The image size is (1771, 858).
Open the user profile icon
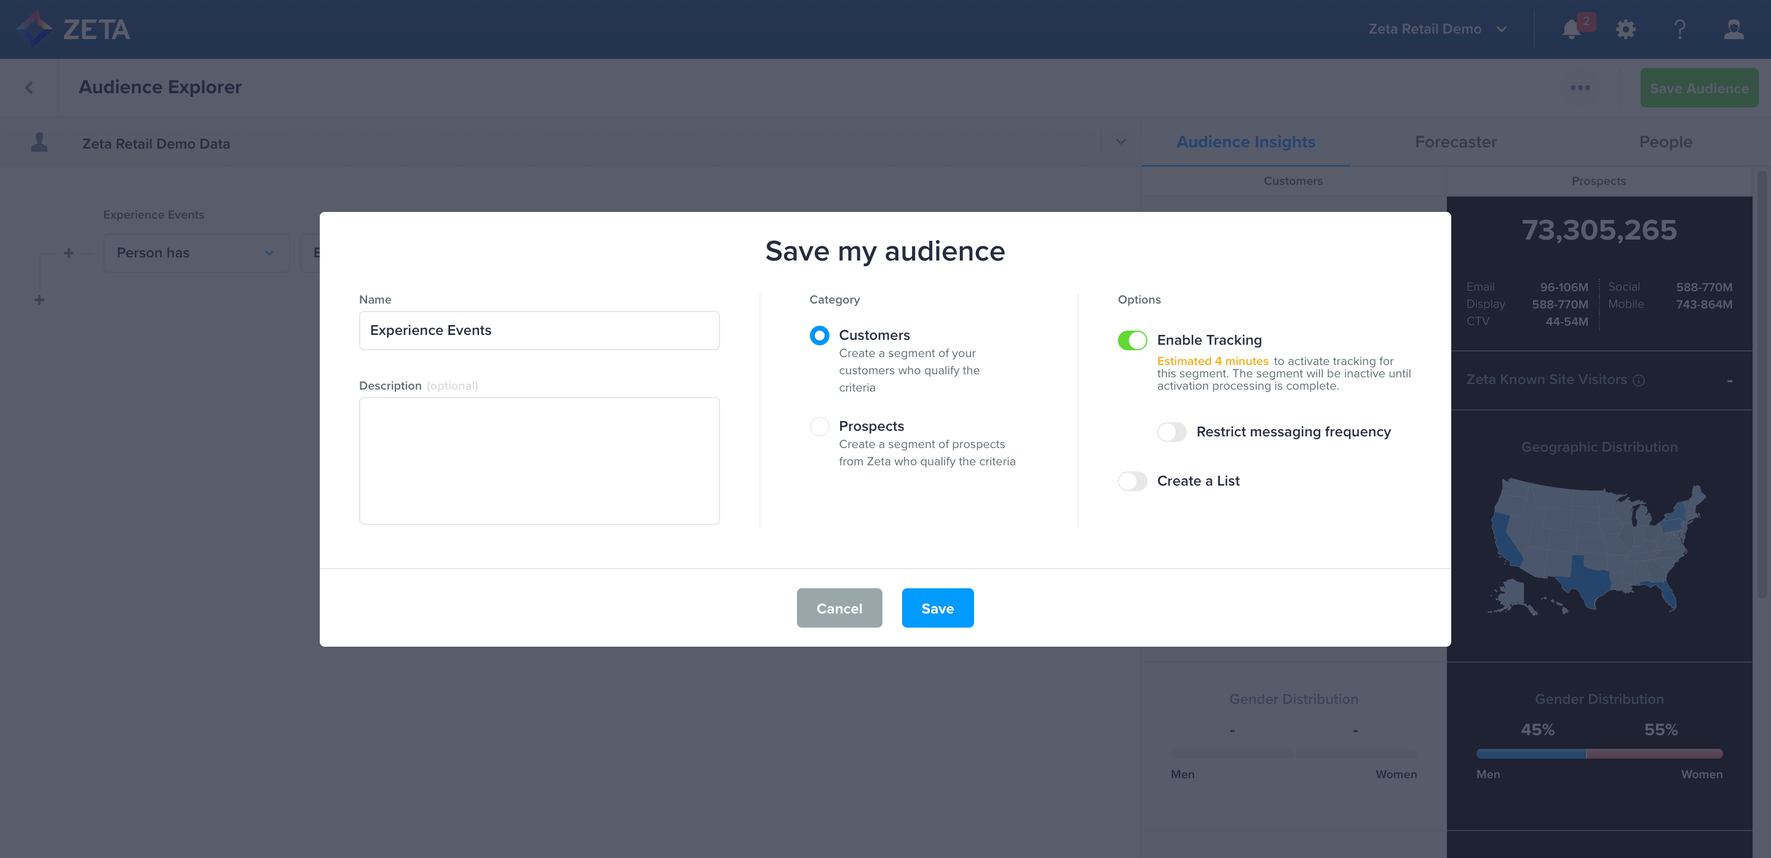(x=1734, y=30)
